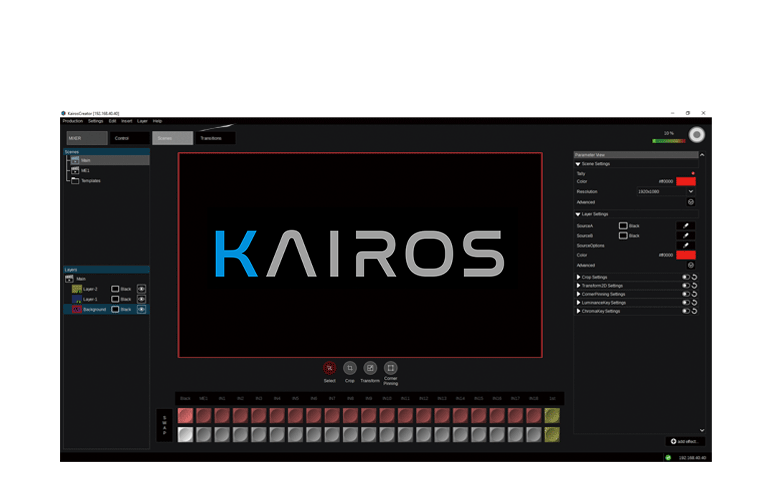Collapse the Layer Settings section
This screenshot has width=772, height=501.
578,214
